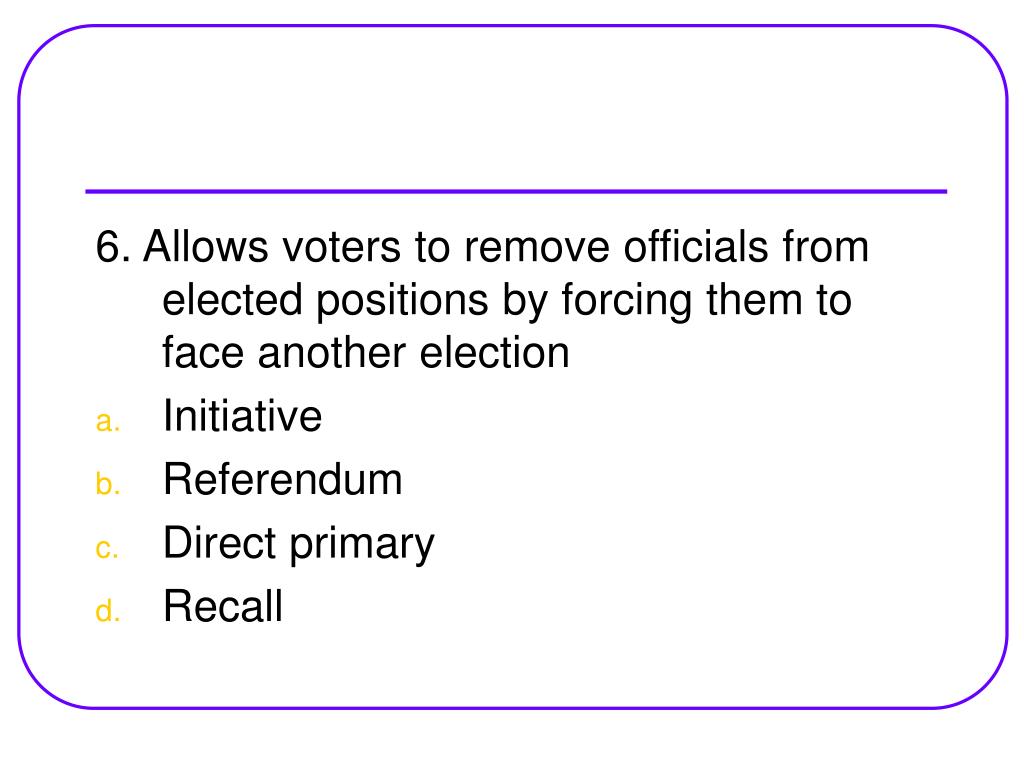Select Recall as the answer
Viewport: 1024px width, 768px height.
pos(223,606)
